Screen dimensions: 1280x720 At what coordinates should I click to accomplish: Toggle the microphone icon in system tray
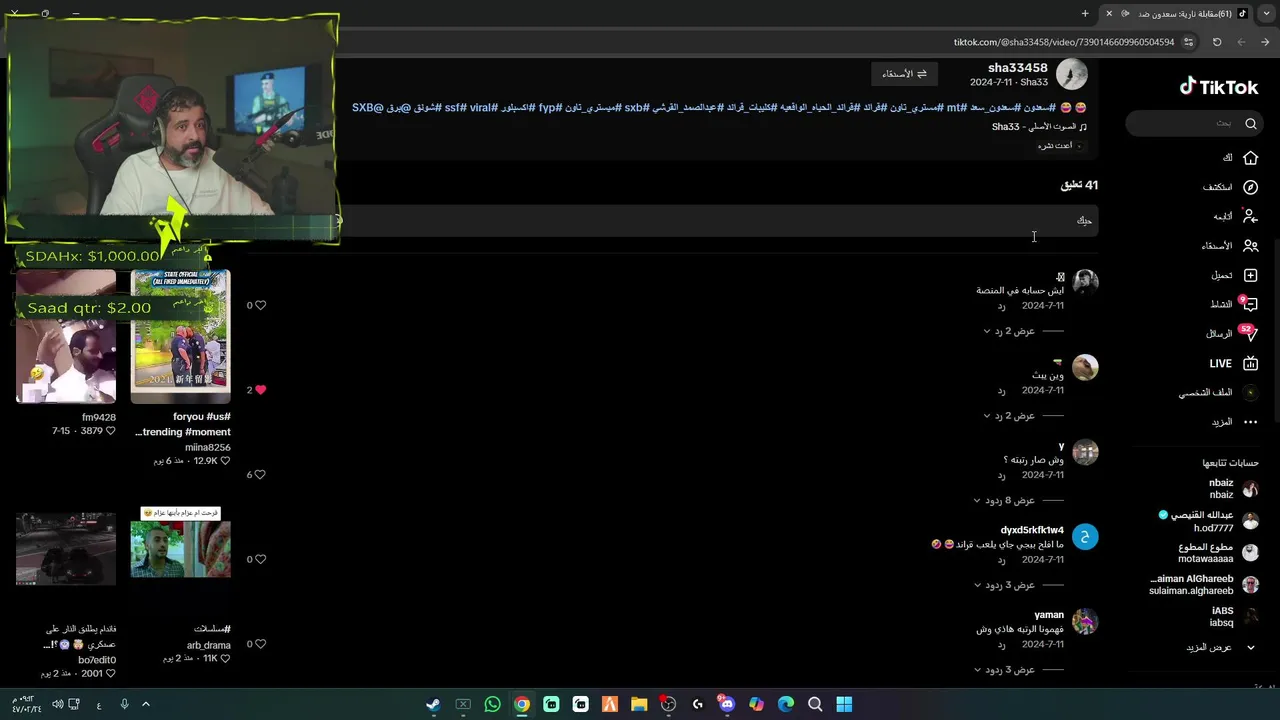click(124, 704)
